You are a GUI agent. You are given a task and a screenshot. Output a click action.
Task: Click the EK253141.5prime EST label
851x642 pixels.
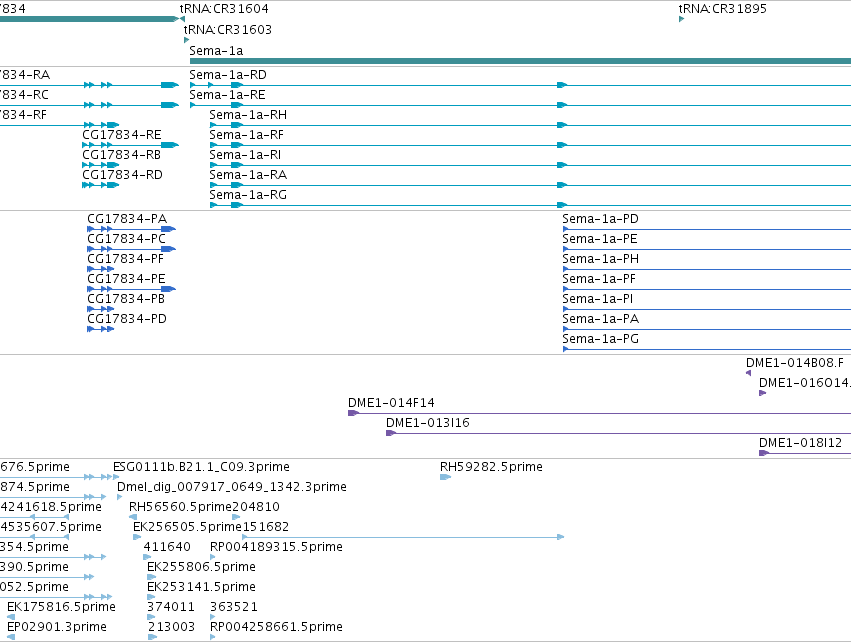click(x=201, y=587)
